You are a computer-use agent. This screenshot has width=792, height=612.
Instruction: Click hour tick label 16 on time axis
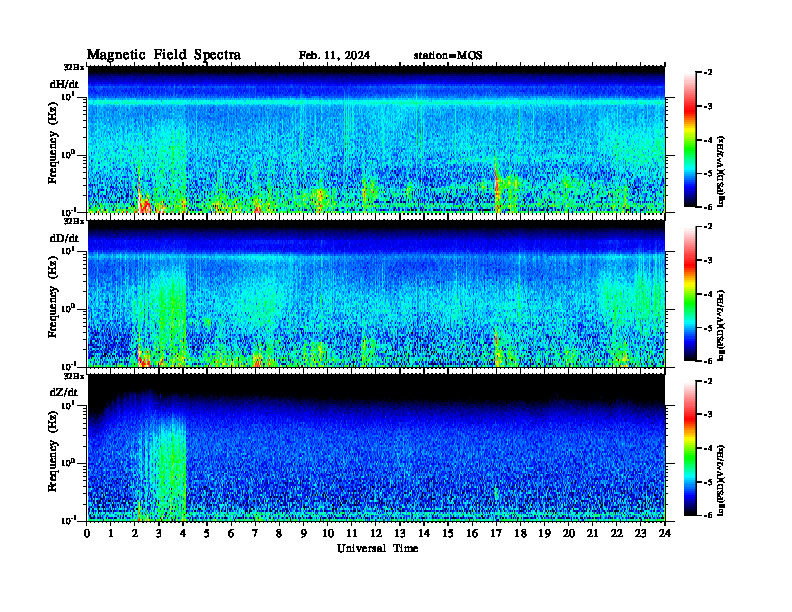tap(472, 533)
